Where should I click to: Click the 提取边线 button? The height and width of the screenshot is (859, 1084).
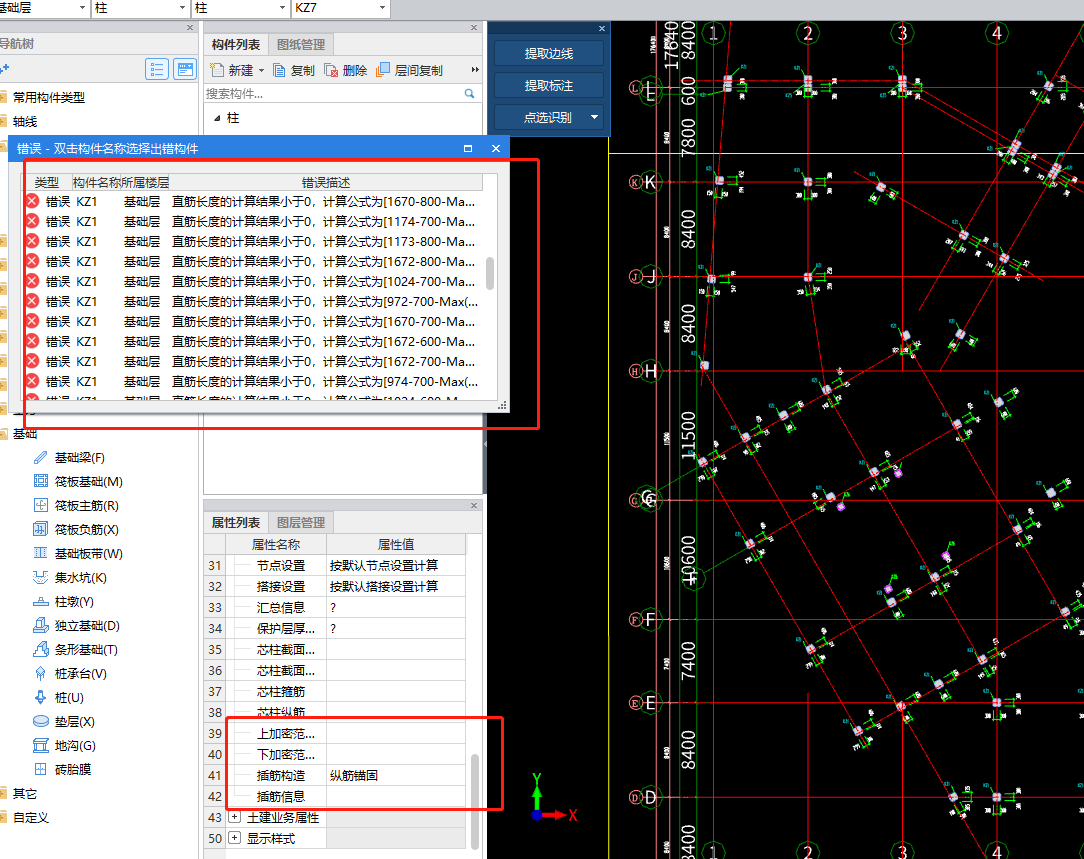click(x=549, y=54)
